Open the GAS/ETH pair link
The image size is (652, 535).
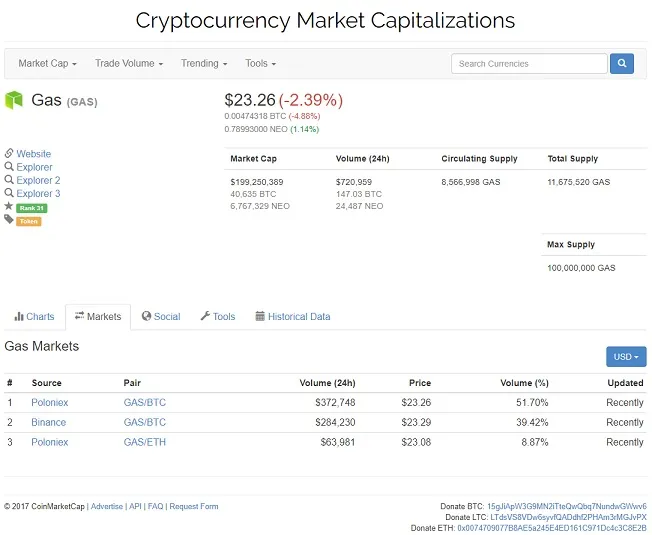pyautogui.click(x=145, y=442)
